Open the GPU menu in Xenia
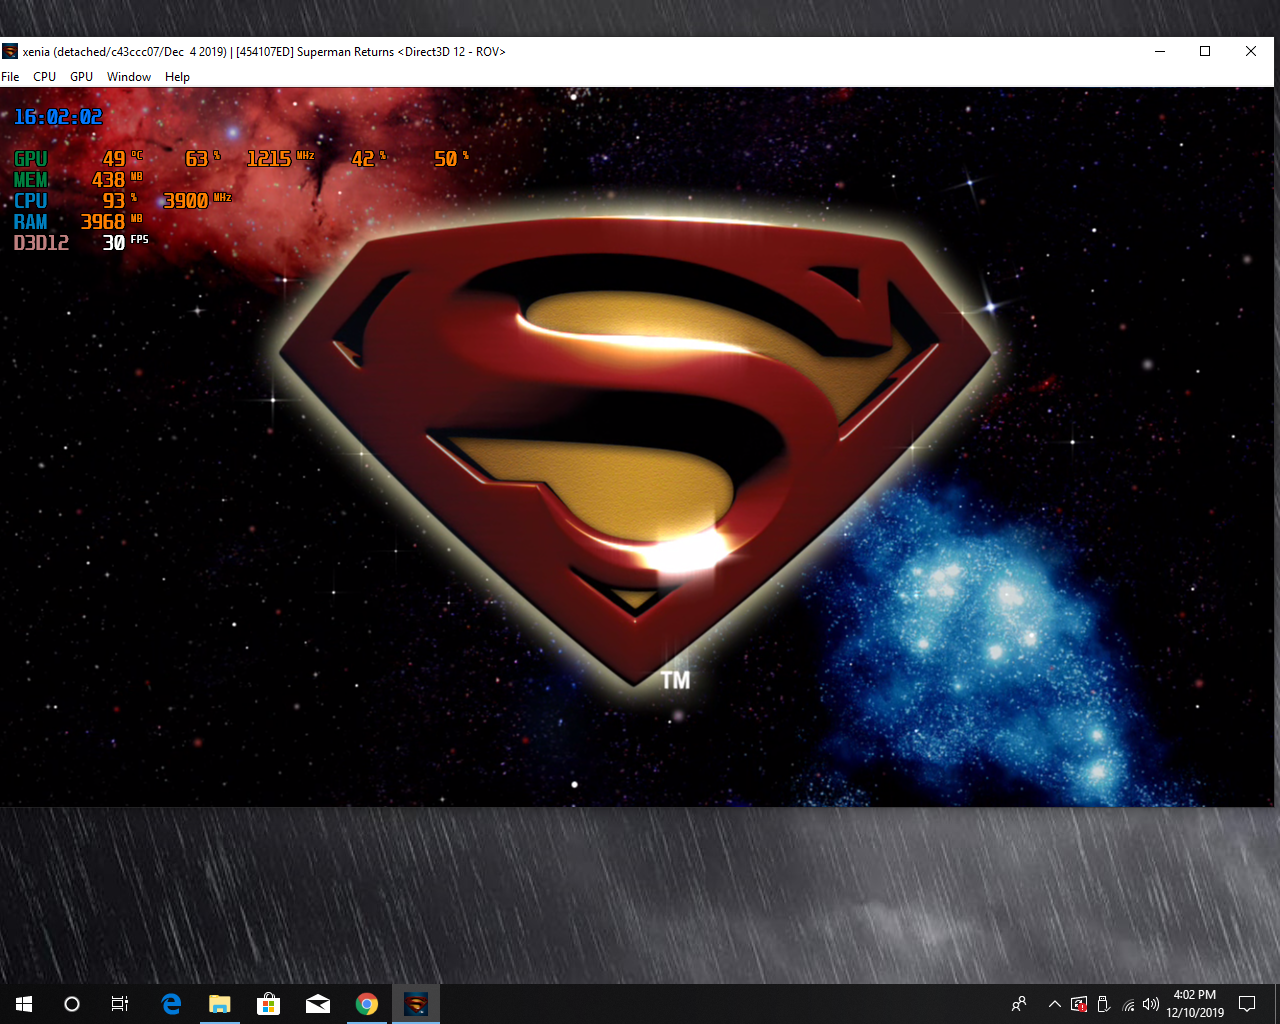 point(80,76)
